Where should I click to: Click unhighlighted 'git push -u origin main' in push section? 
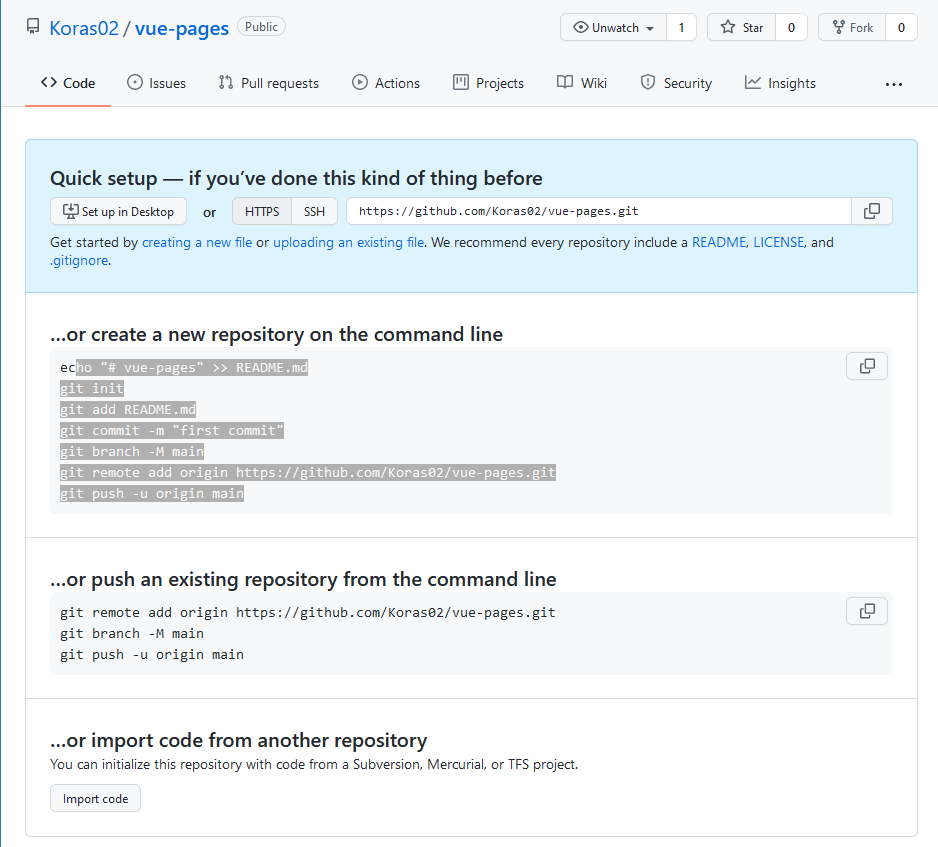pyautogui.click(x=152, y=654)
